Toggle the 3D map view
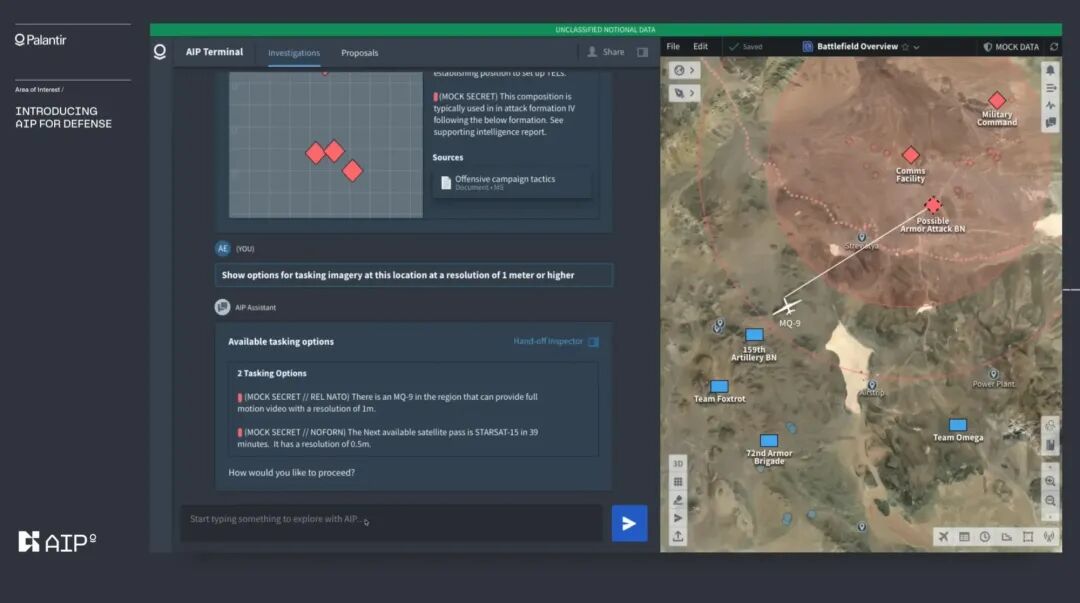The image size is (1080, 603). click(x=678, y=464)
